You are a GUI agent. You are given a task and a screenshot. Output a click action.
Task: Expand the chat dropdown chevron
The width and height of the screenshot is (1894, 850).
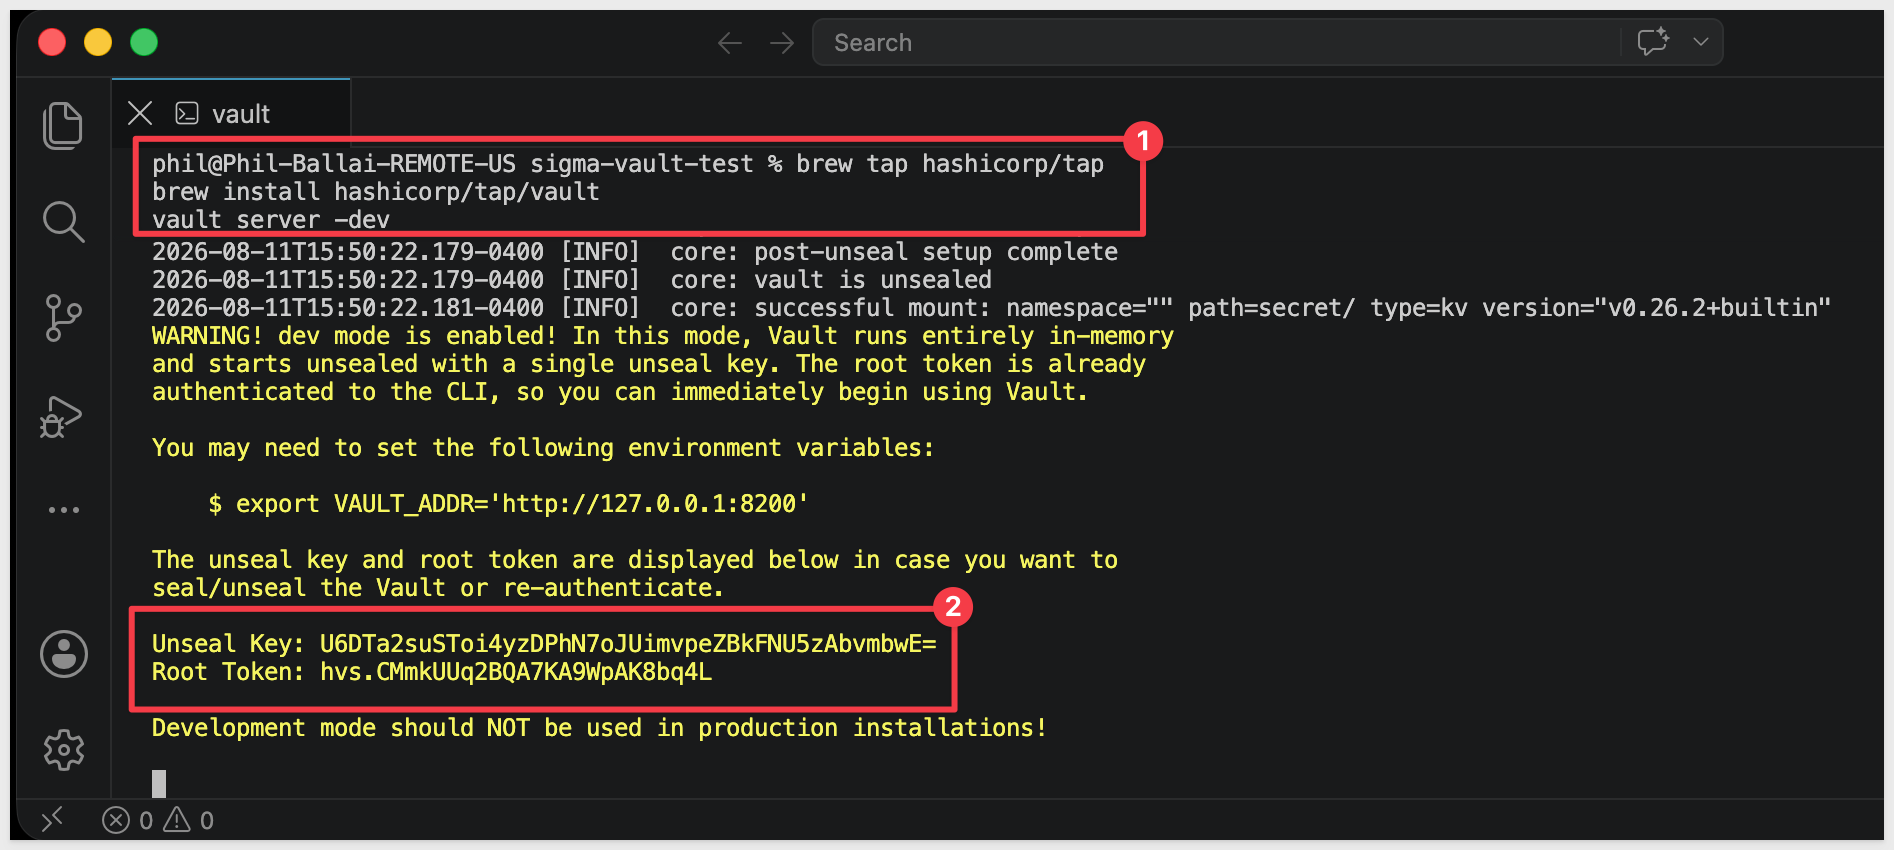coord(1701,42)
